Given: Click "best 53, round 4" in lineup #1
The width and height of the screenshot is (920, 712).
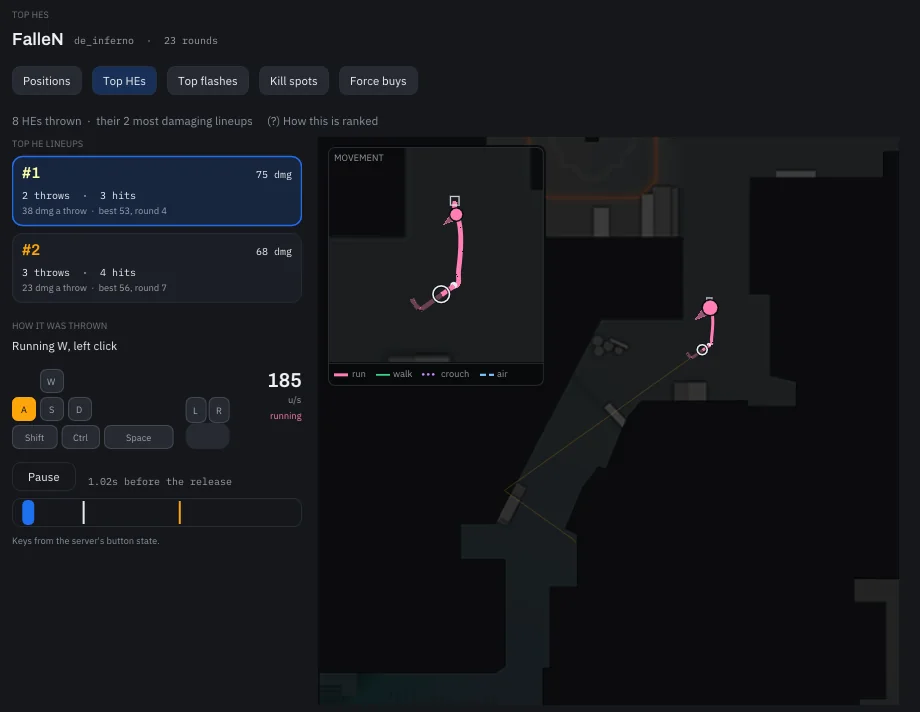Looking at the screenshot, I should (133, 211).
